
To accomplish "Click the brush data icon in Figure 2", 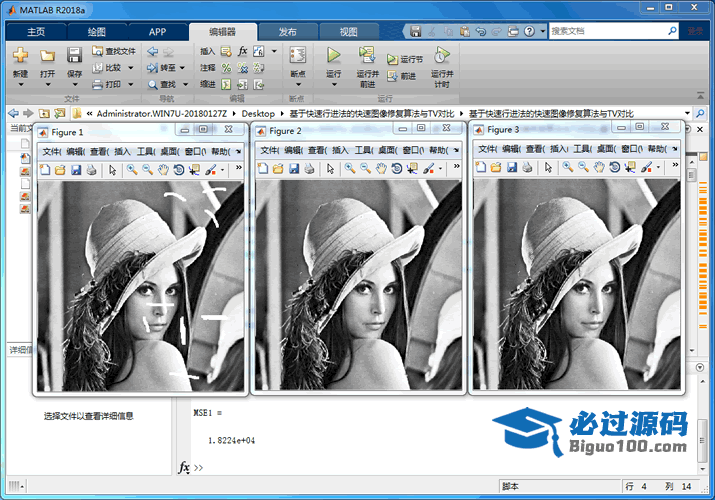I will pyautogui.click(x=428, y=169).
